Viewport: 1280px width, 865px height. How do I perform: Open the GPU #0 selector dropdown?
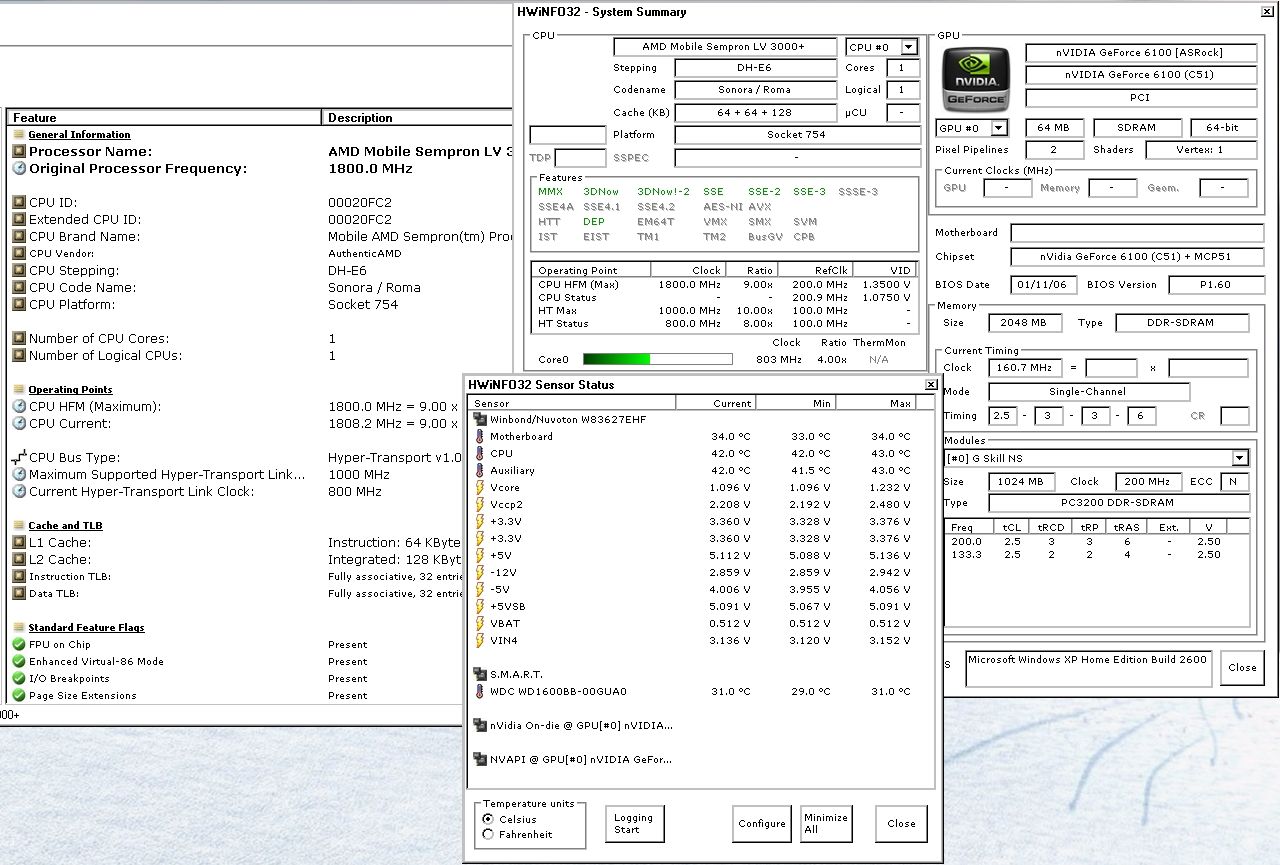tap(999, 128)
